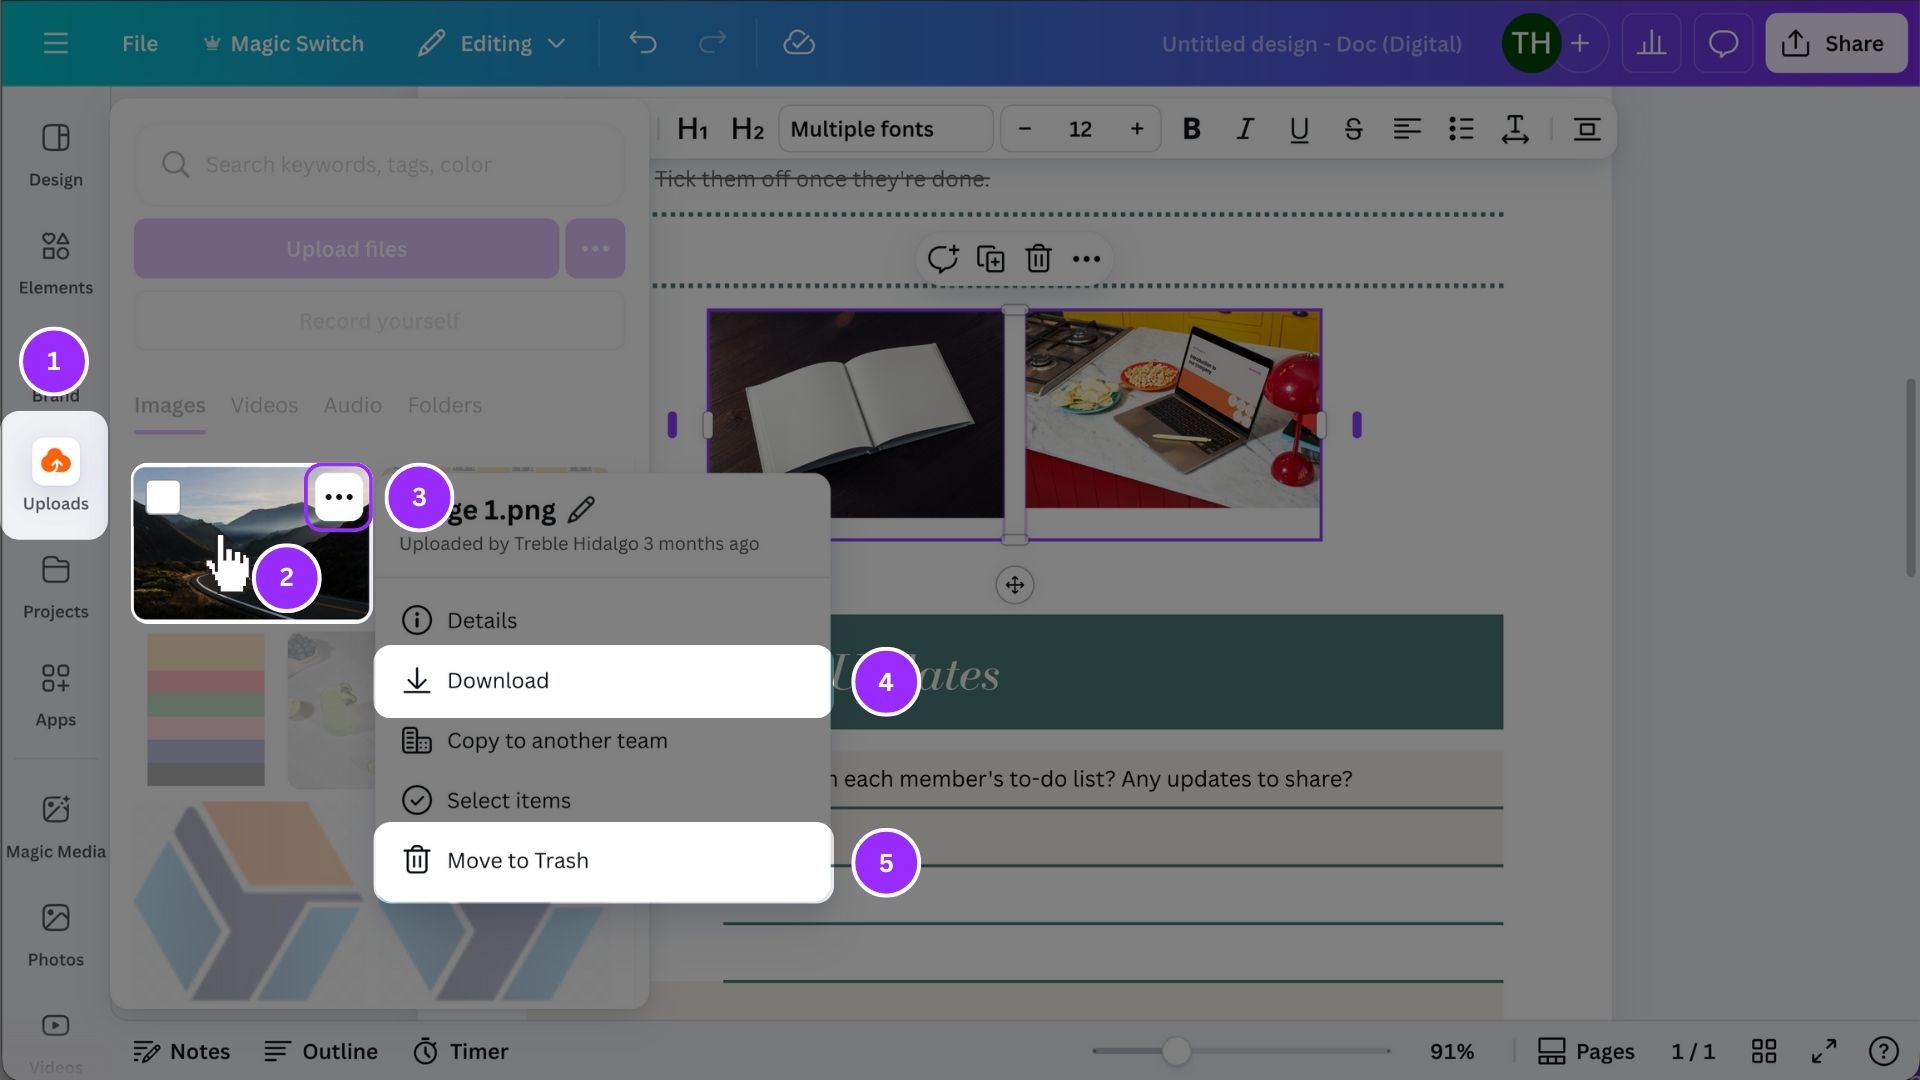Click the Upload files button
This screenshot has width=1920, height=1080.
click(346, 248)
